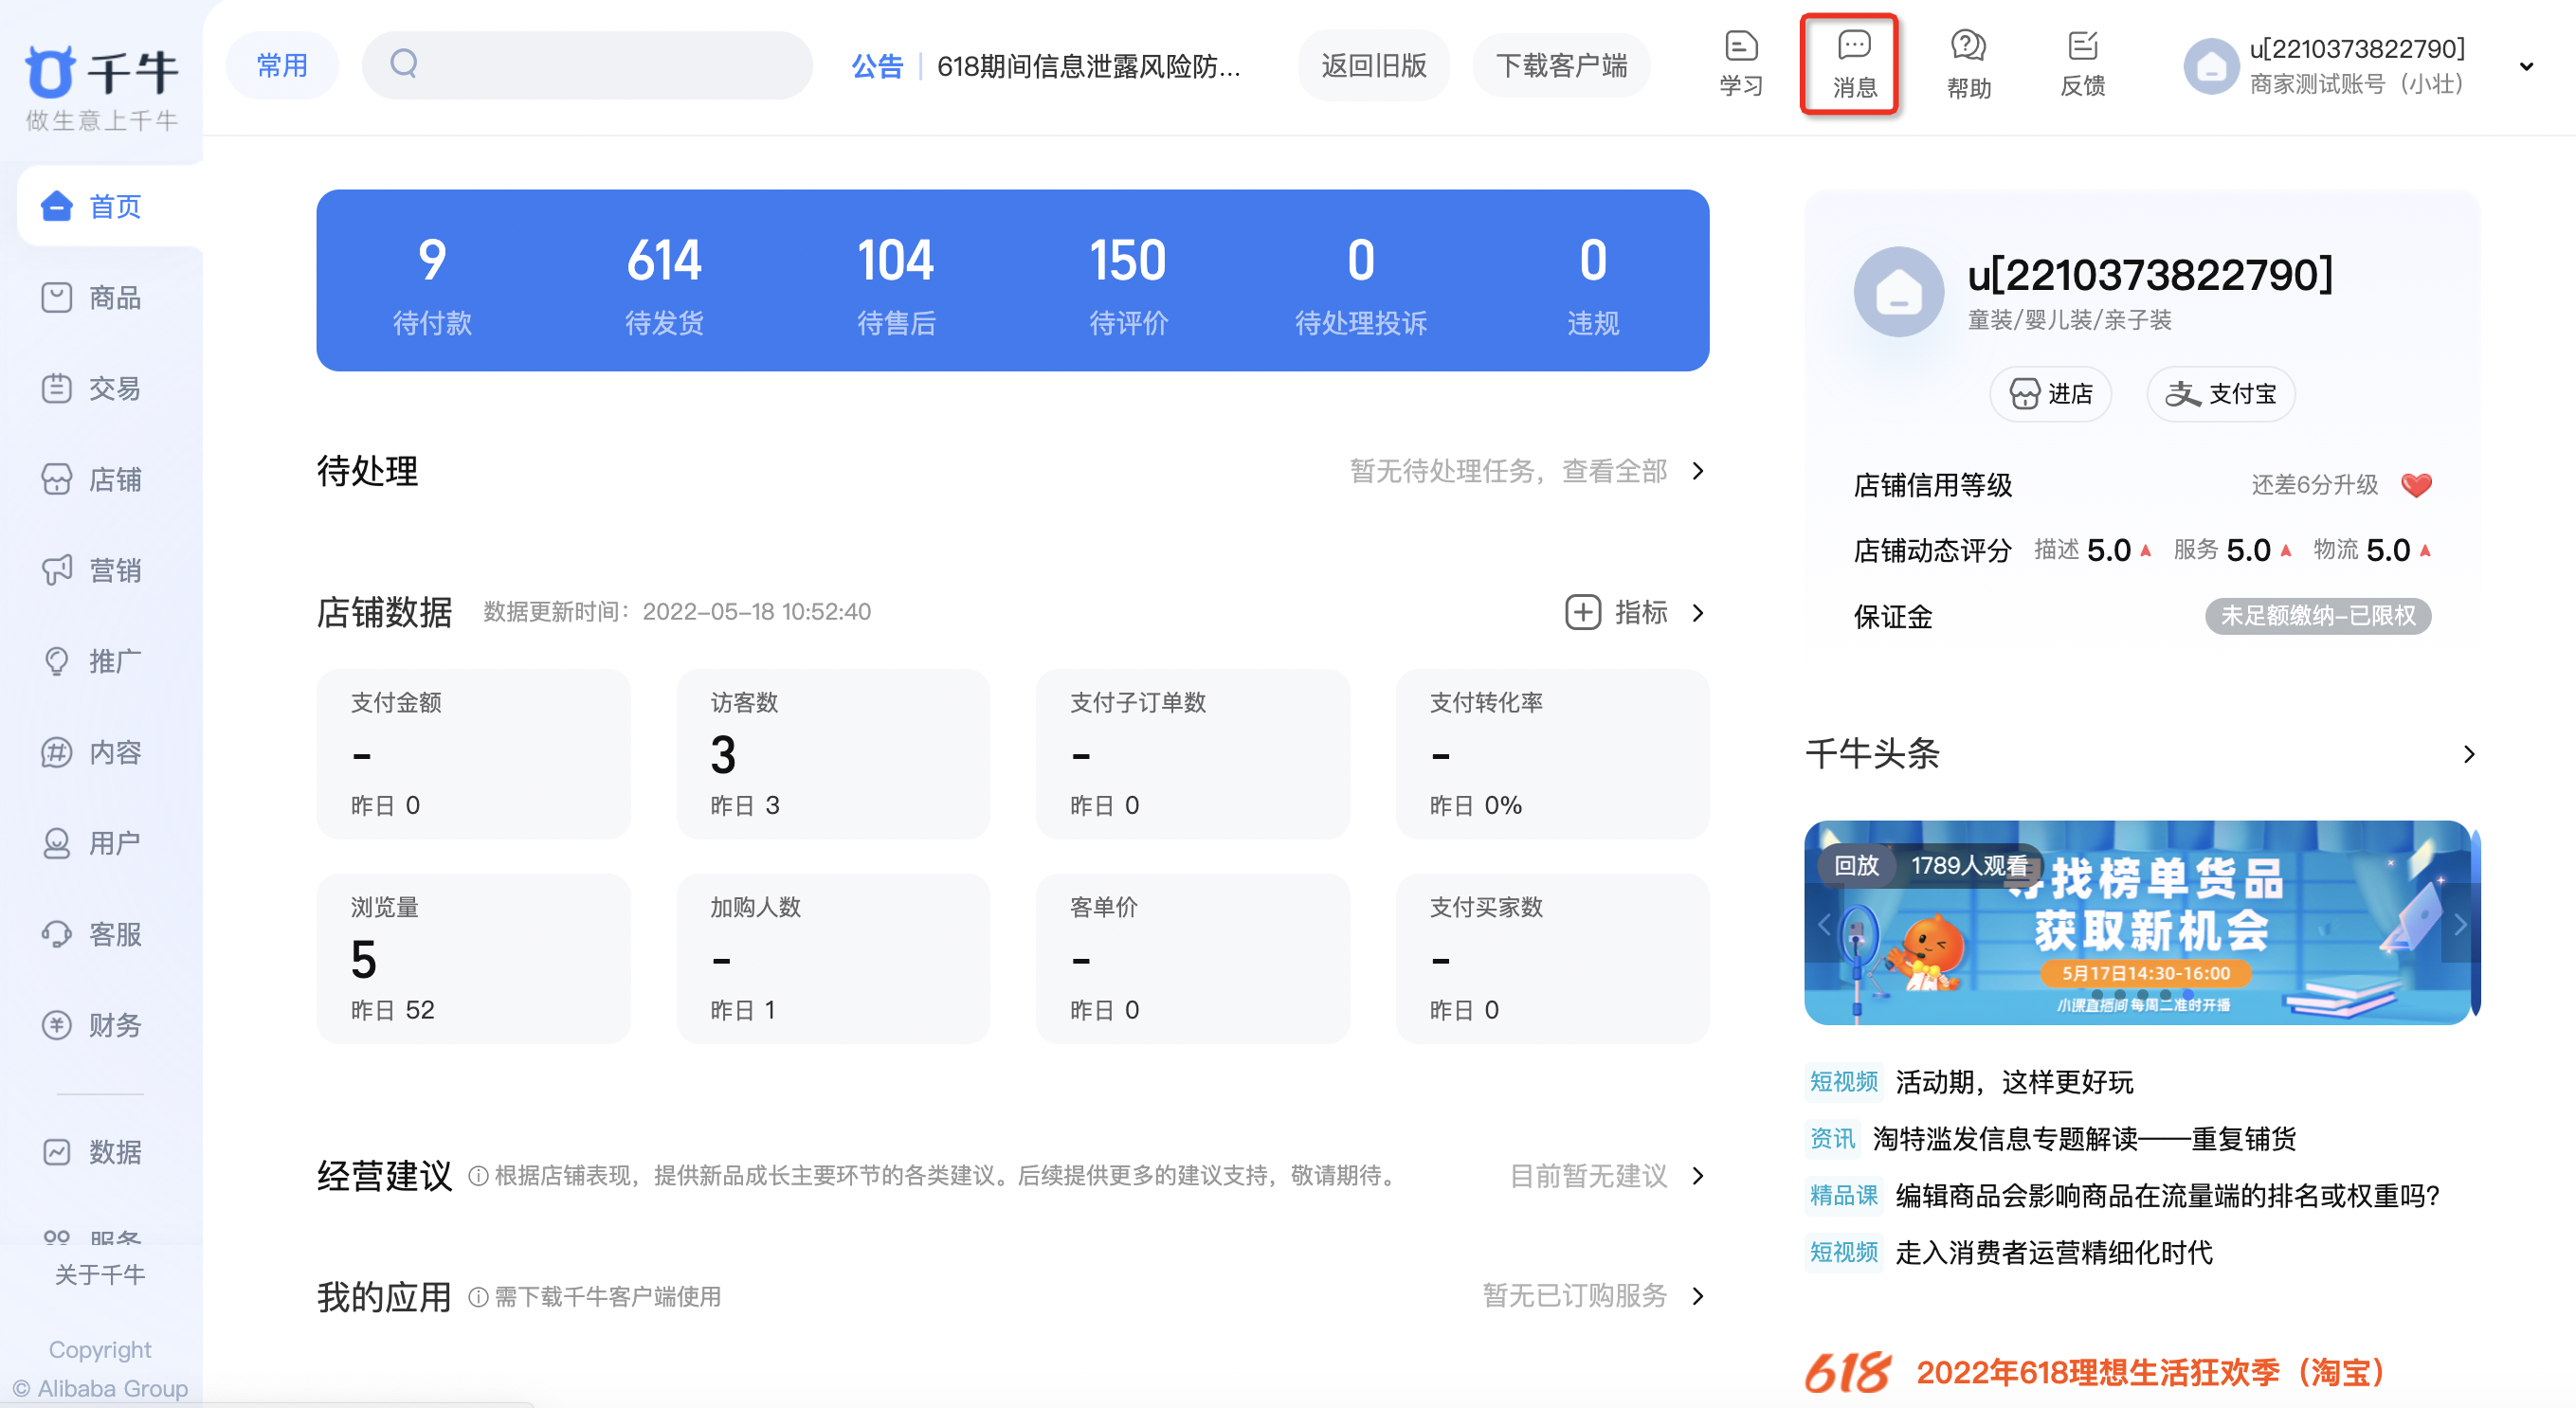Open the 支付子订单数 card
The width and height of the screenshot is (2576, 1408).
click(1193, 754)
